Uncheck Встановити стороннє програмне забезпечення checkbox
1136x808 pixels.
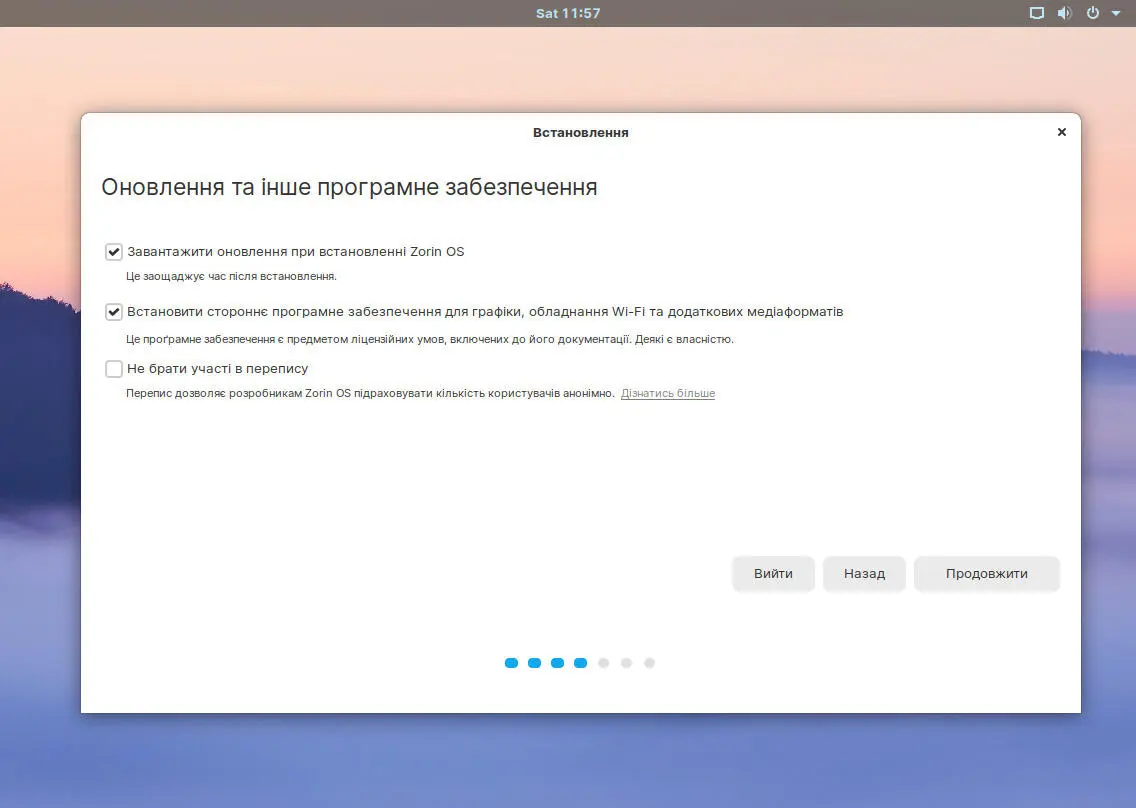click(114, 312)
